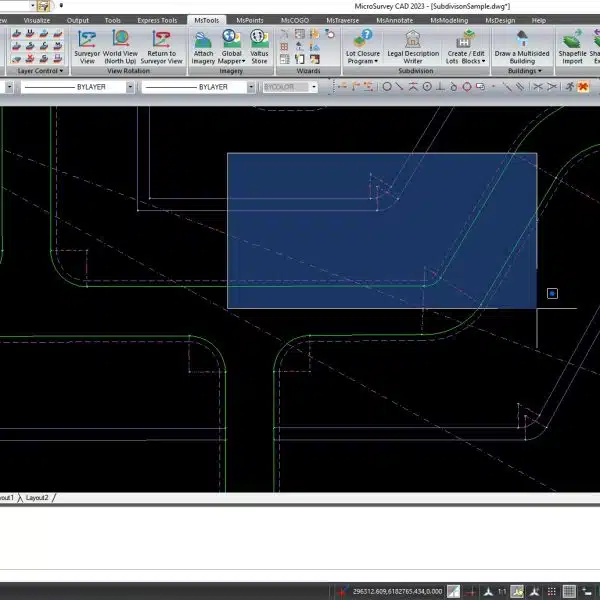
Task: Click the coordinate readout in status bar
Action: point(397,591)
